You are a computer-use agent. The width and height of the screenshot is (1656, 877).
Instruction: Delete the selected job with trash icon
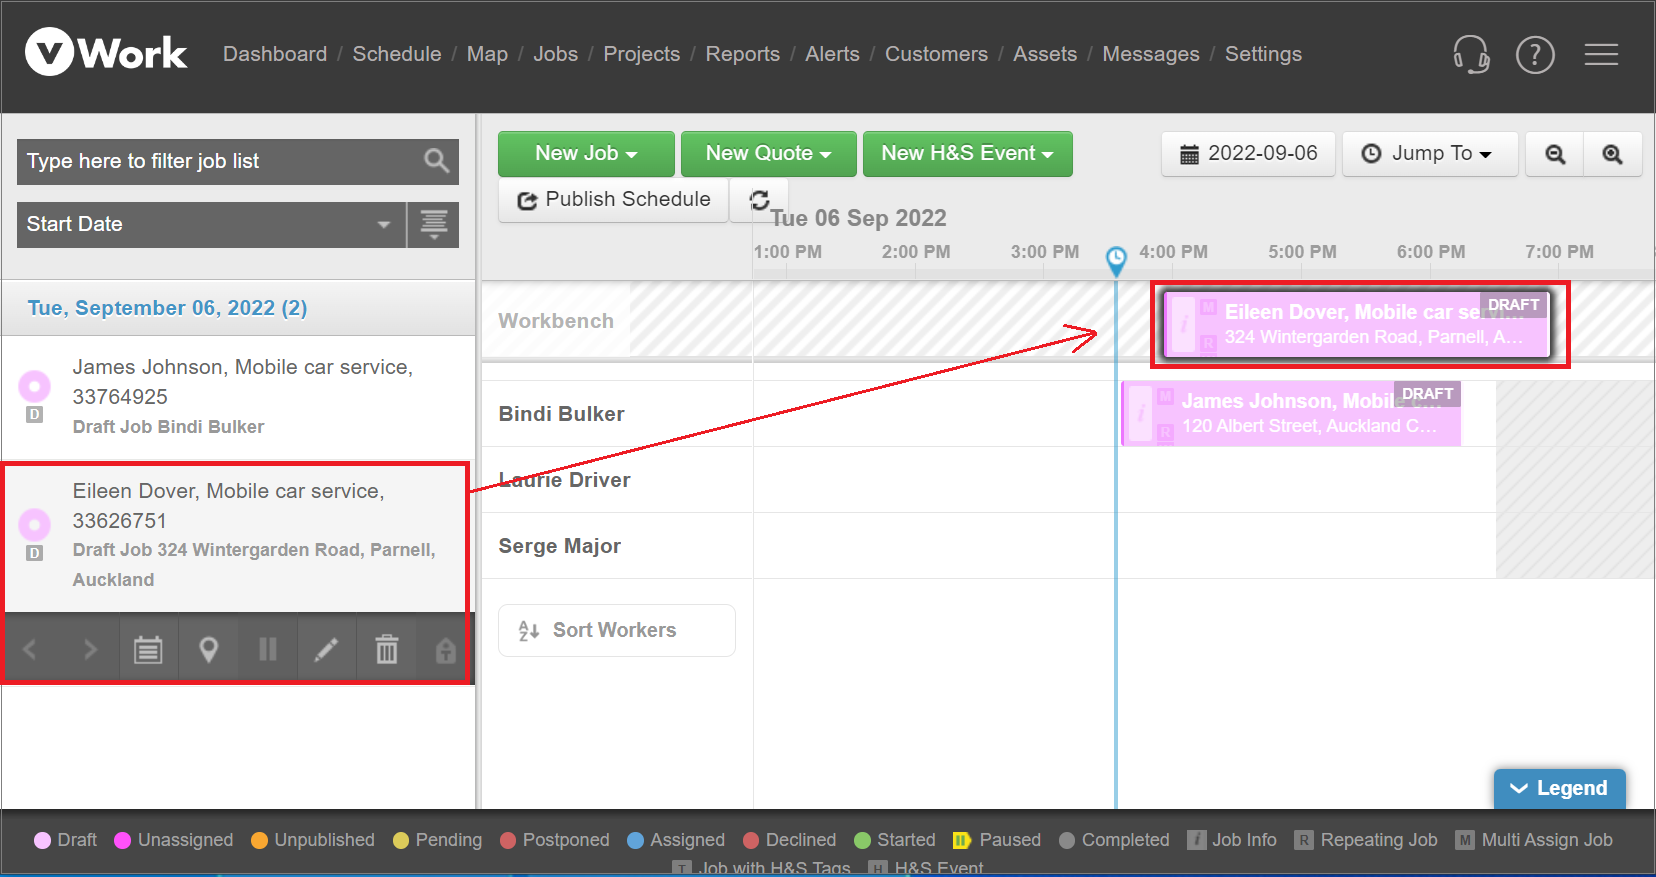[x=386, y=650]
